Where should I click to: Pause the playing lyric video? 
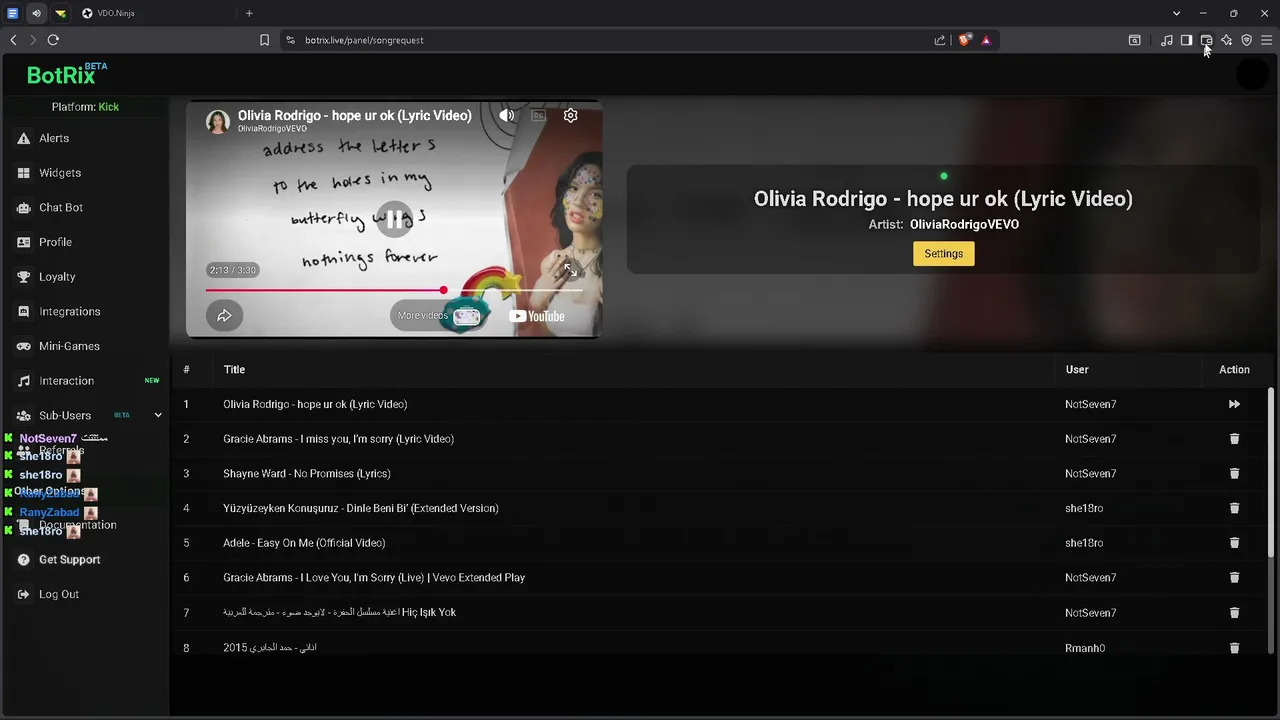coord(394,219)
